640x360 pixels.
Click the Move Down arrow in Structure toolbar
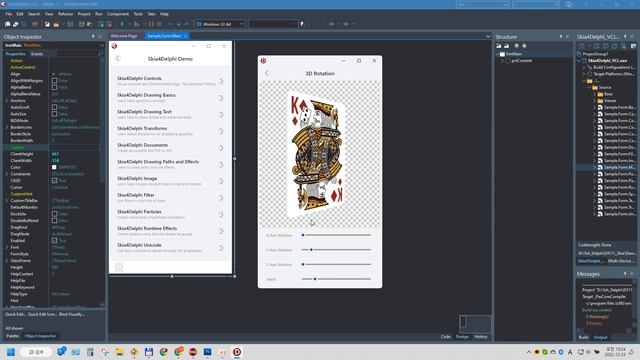pyautogui.click(x=524, y=46)
